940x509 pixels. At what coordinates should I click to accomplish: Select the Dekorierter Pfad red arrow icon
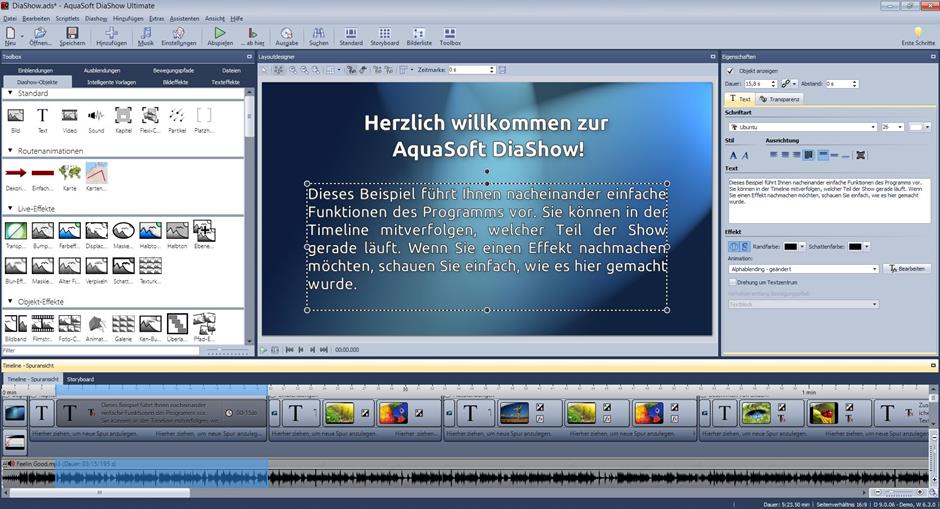tap(16, 173)
